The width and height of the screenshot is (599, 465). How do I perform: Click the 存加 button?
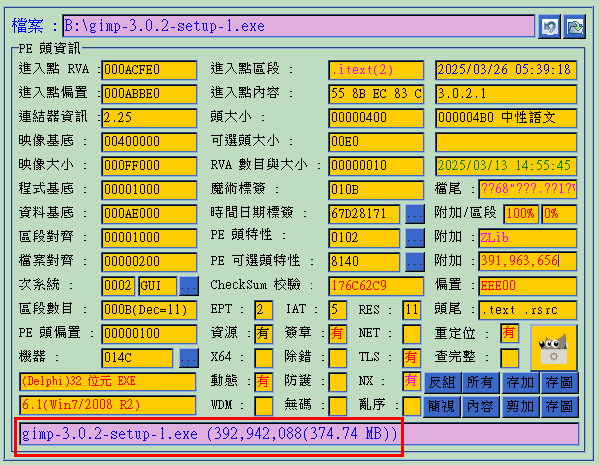520,383
